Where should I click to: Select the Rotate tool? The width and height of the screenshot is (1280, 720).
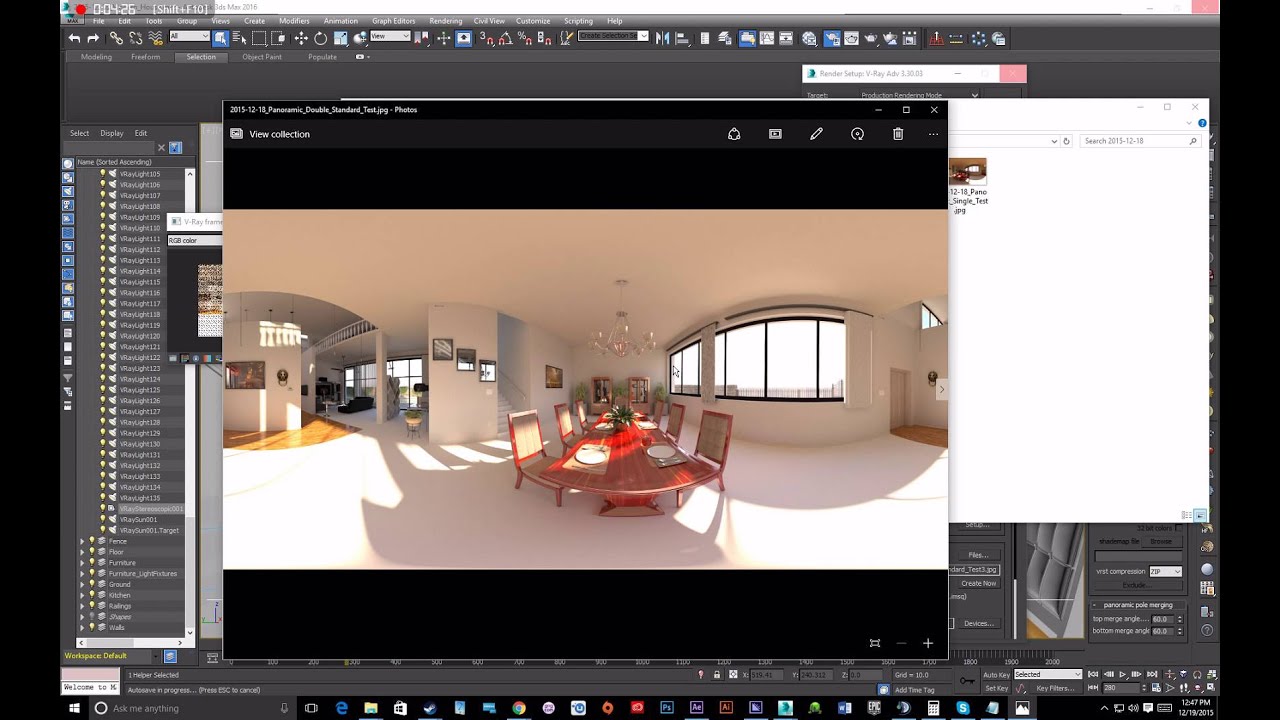pyautogui.click(x=320, y=38)
